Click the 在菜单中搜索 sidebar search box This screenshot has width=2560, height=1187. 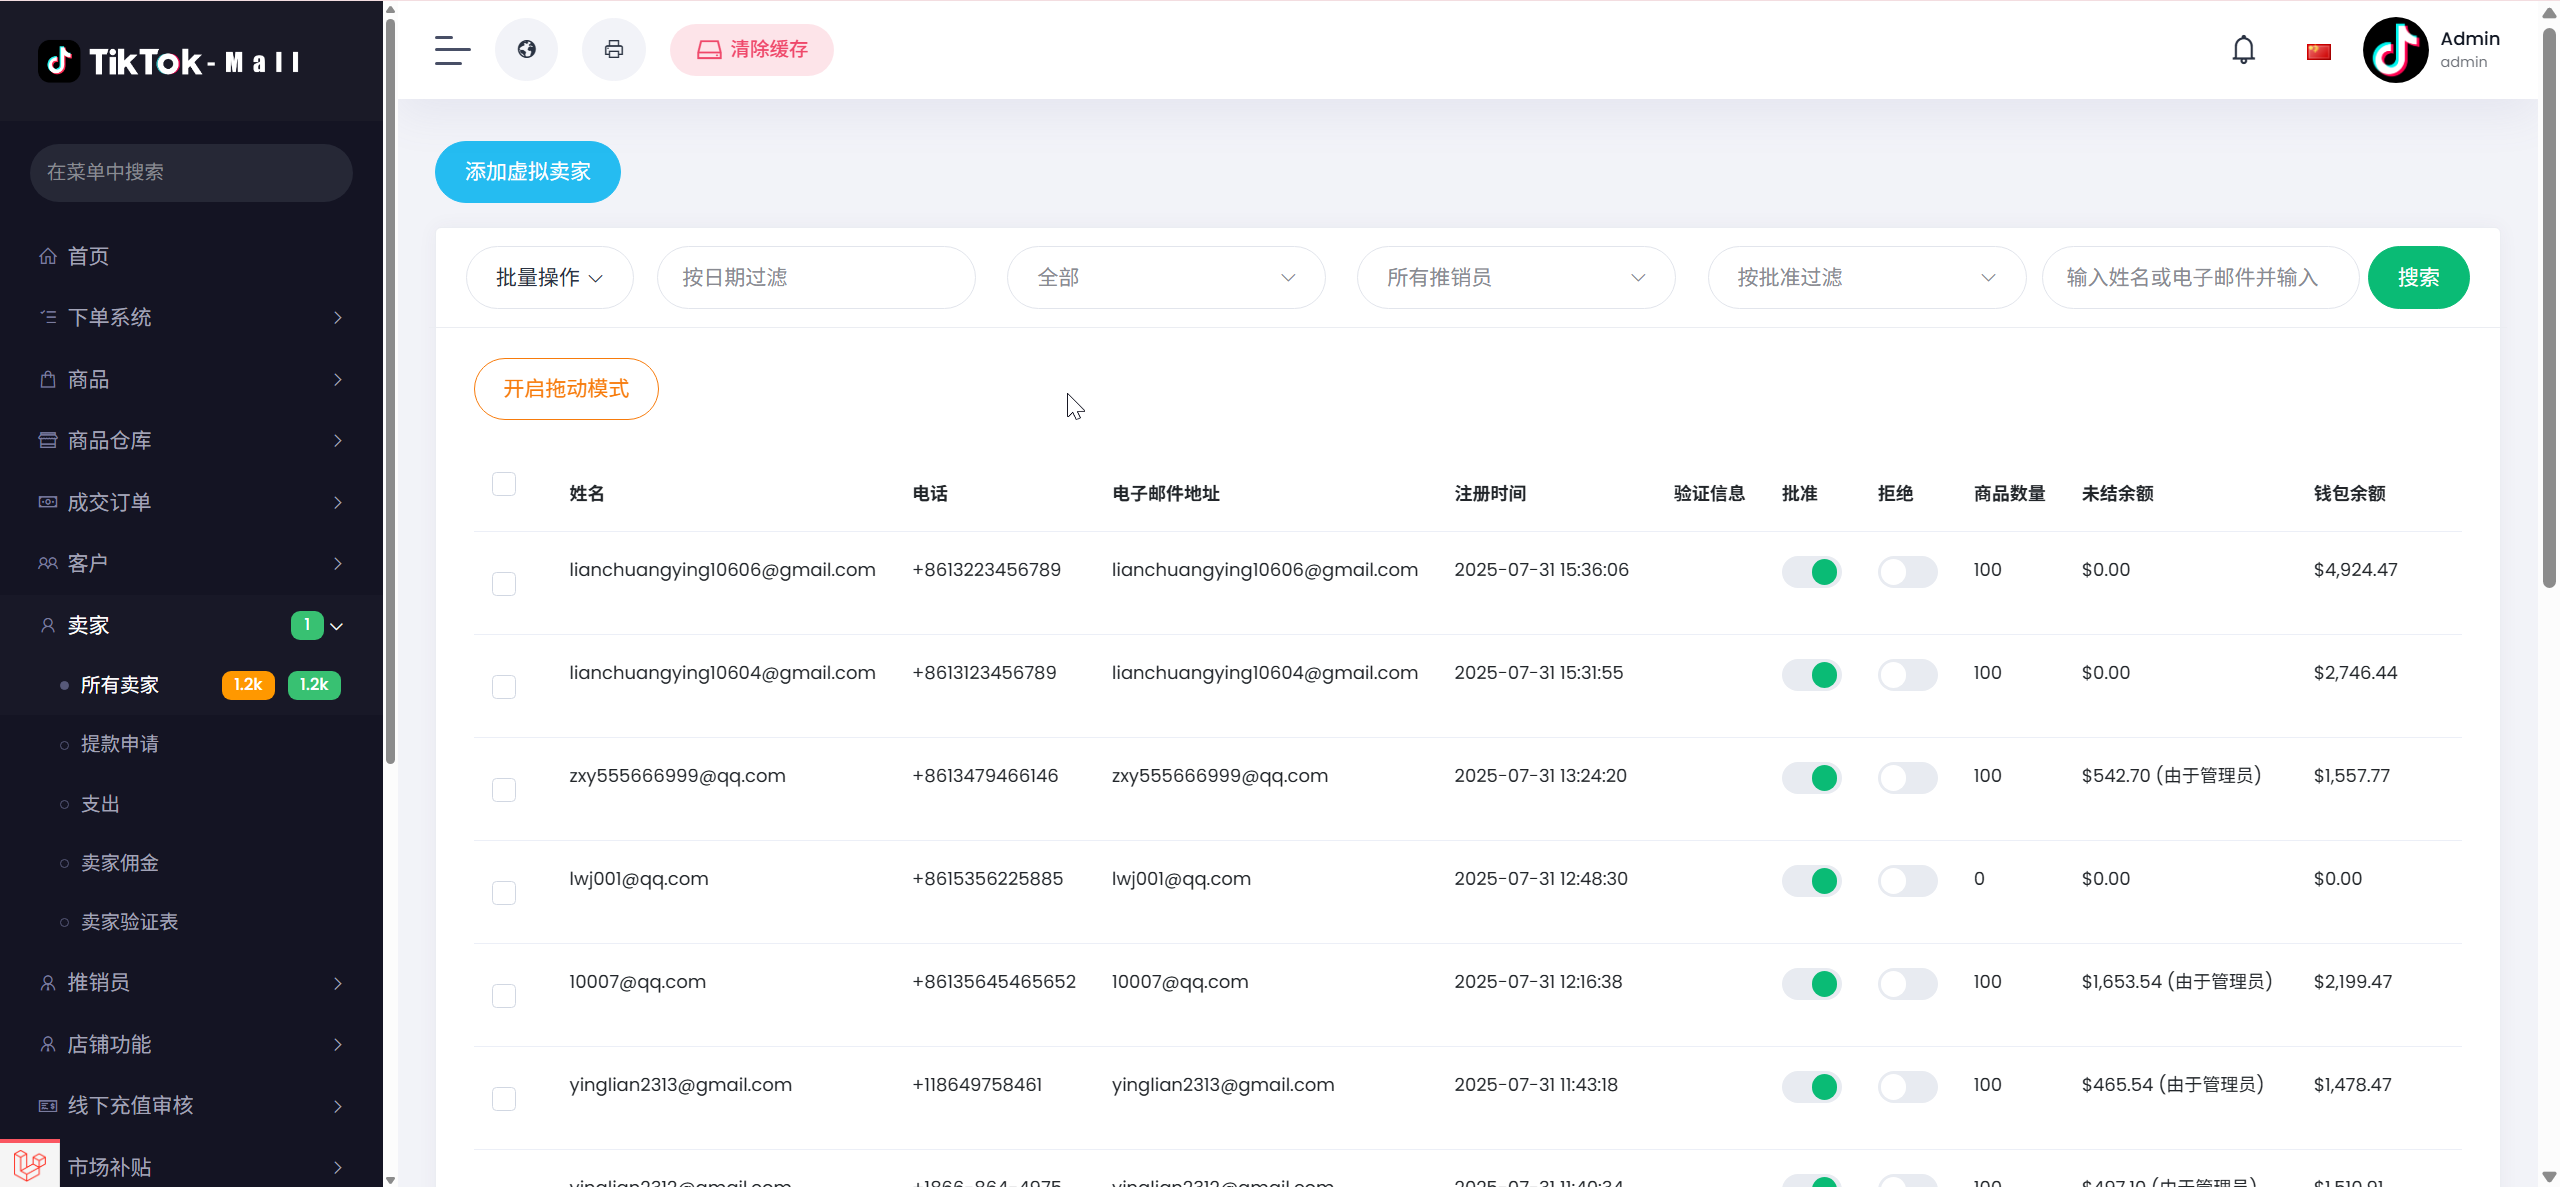point(191,172)
